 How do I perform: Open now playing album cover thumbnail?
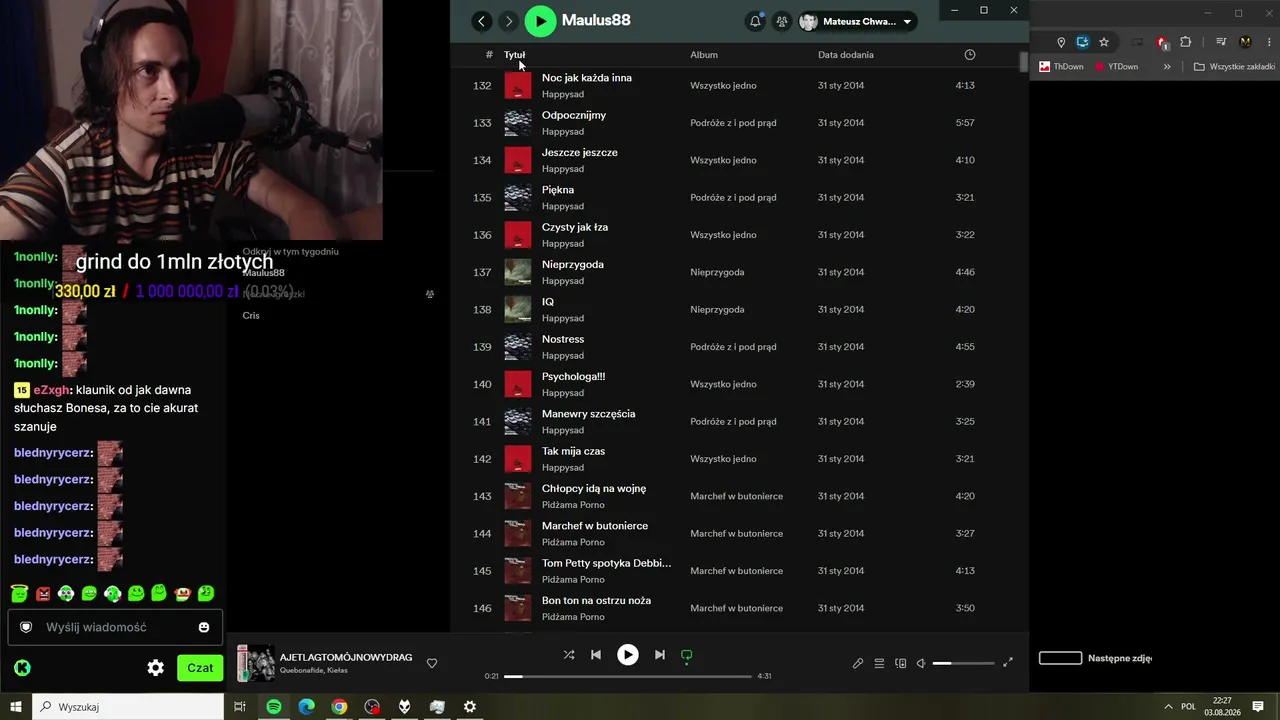[x=255, y=663]
